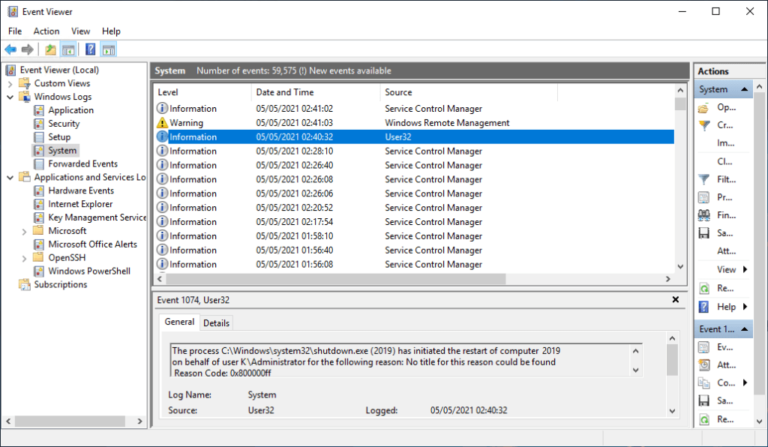Image resolution: width=768 pixels, height=447 pixels.
Task: Click the Up One Level folder icon
Action: pyautogui.click(x=50, y=49)
